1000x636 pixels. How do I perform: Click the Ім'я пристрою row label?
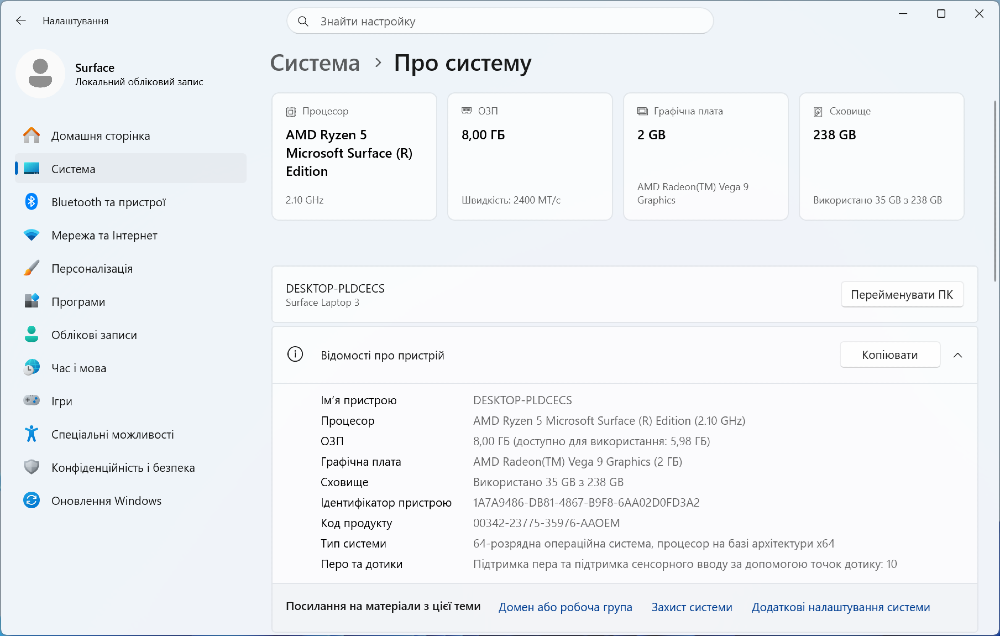(x=358, y=401)
